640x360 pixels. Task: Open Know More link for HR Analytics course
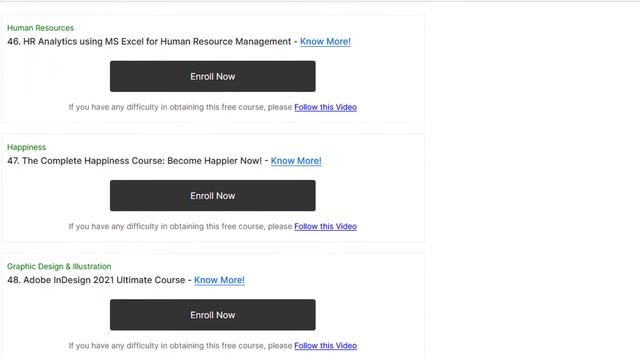[x=325, y=42]
